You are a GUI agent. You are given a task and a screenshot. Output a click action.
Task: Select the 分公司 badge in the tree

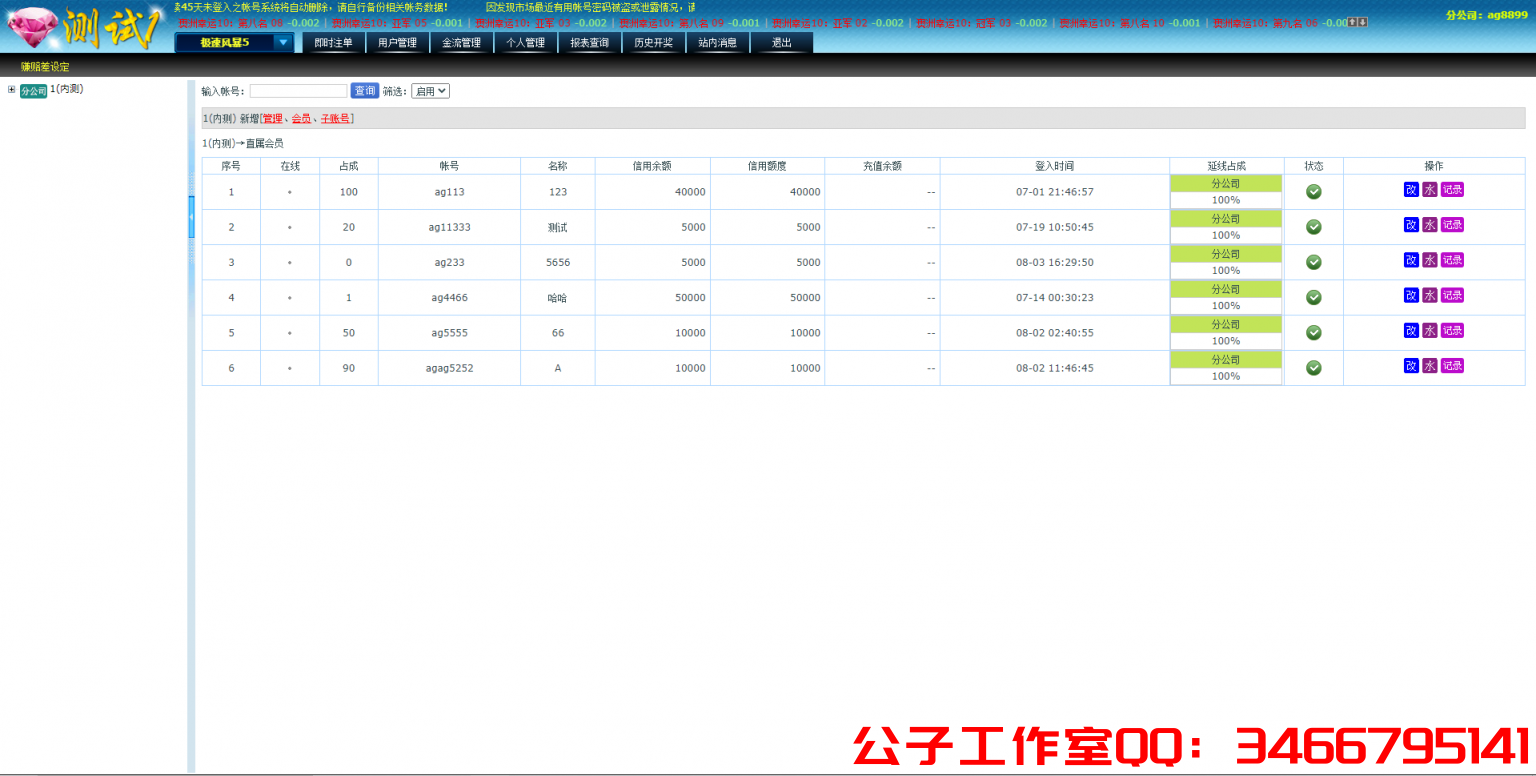tap(33, 91)
